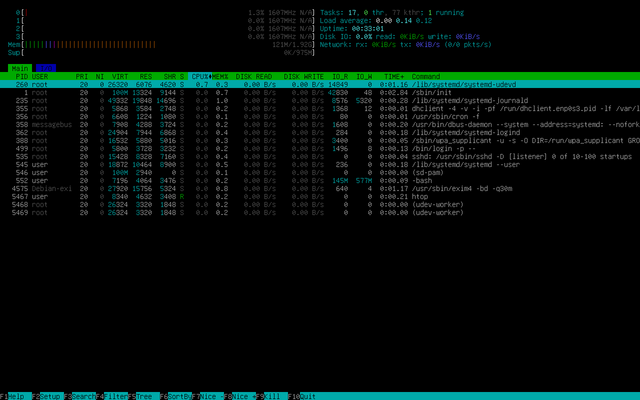The width and height of the screenshot is (640, 400).
Task: Click F7 Nice - to lower niceness
Action: [x=208, y=396]
